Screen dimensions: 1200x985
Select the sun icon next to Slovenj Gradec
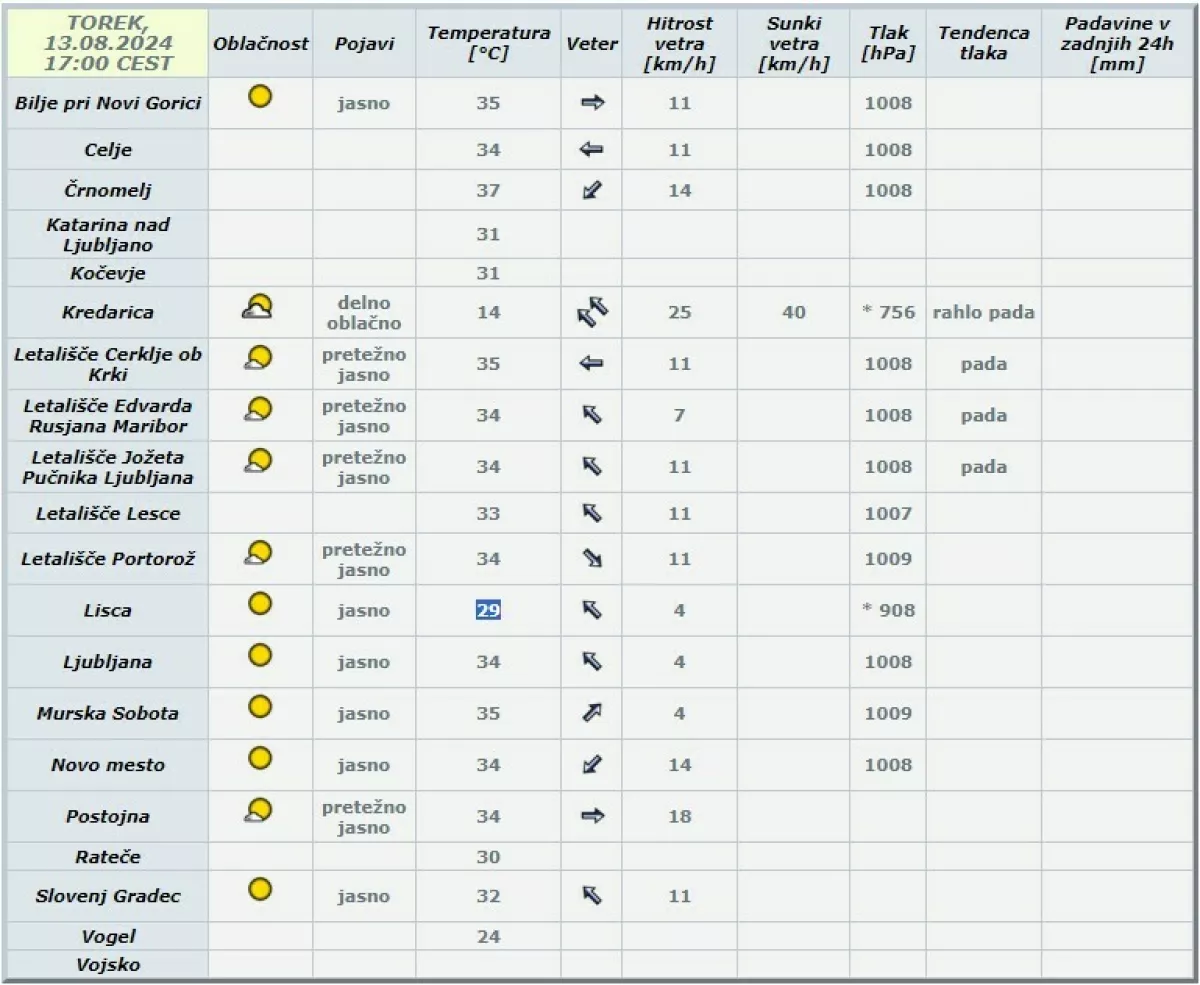point(260,889)
